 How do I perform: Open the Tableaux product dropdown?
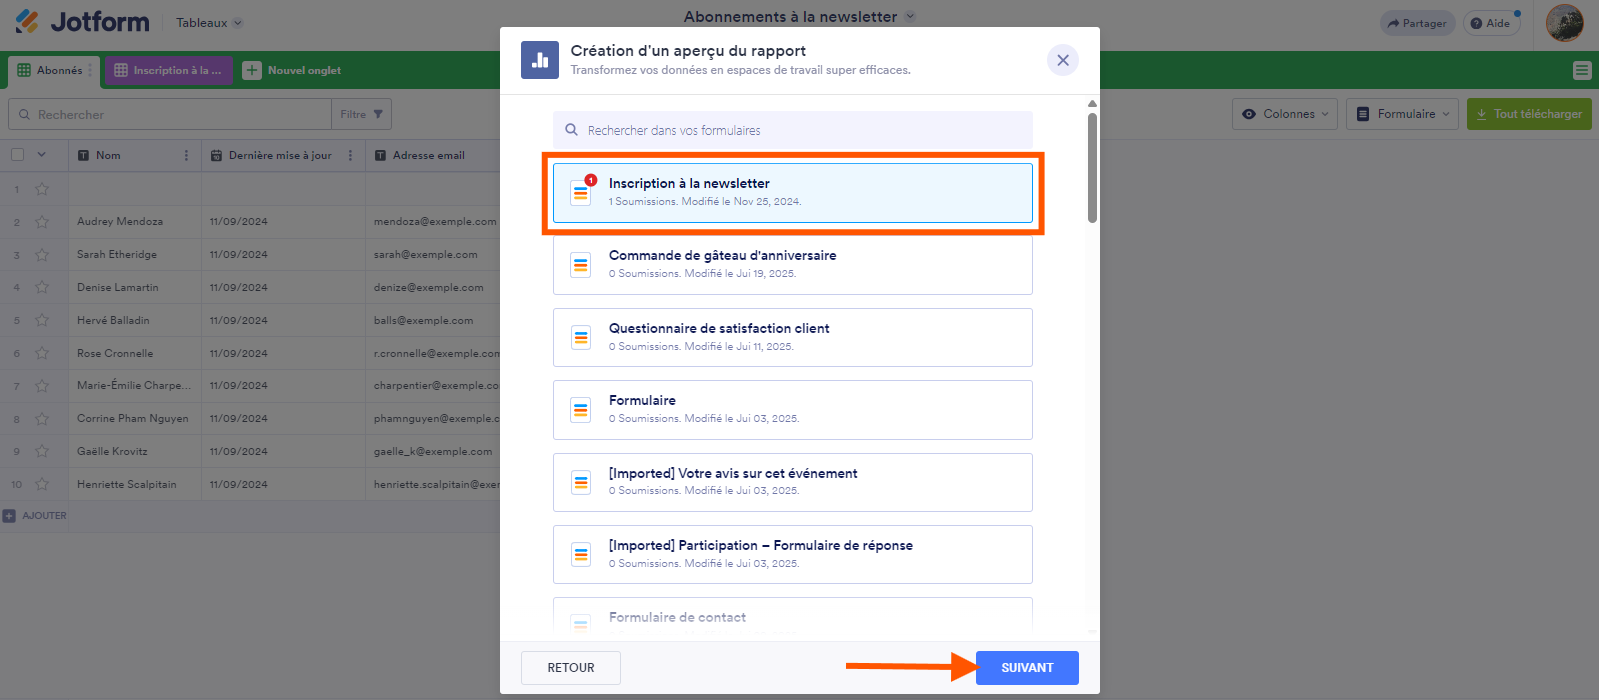[x=209, y=23]
